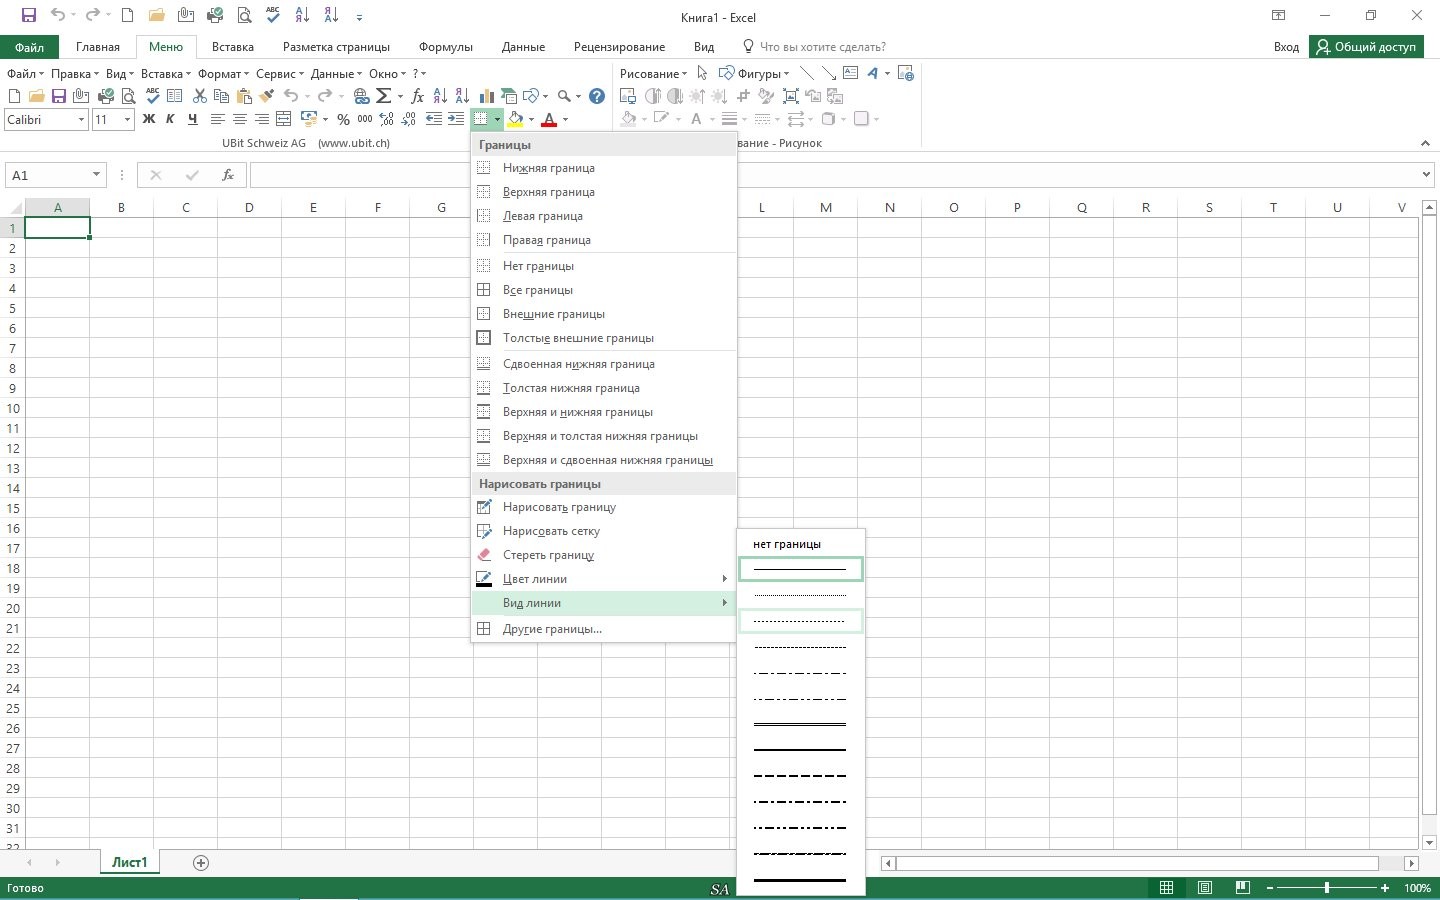Select the double line border style
The height and width of the screenshot is (900, 1440).
(799, 724)
